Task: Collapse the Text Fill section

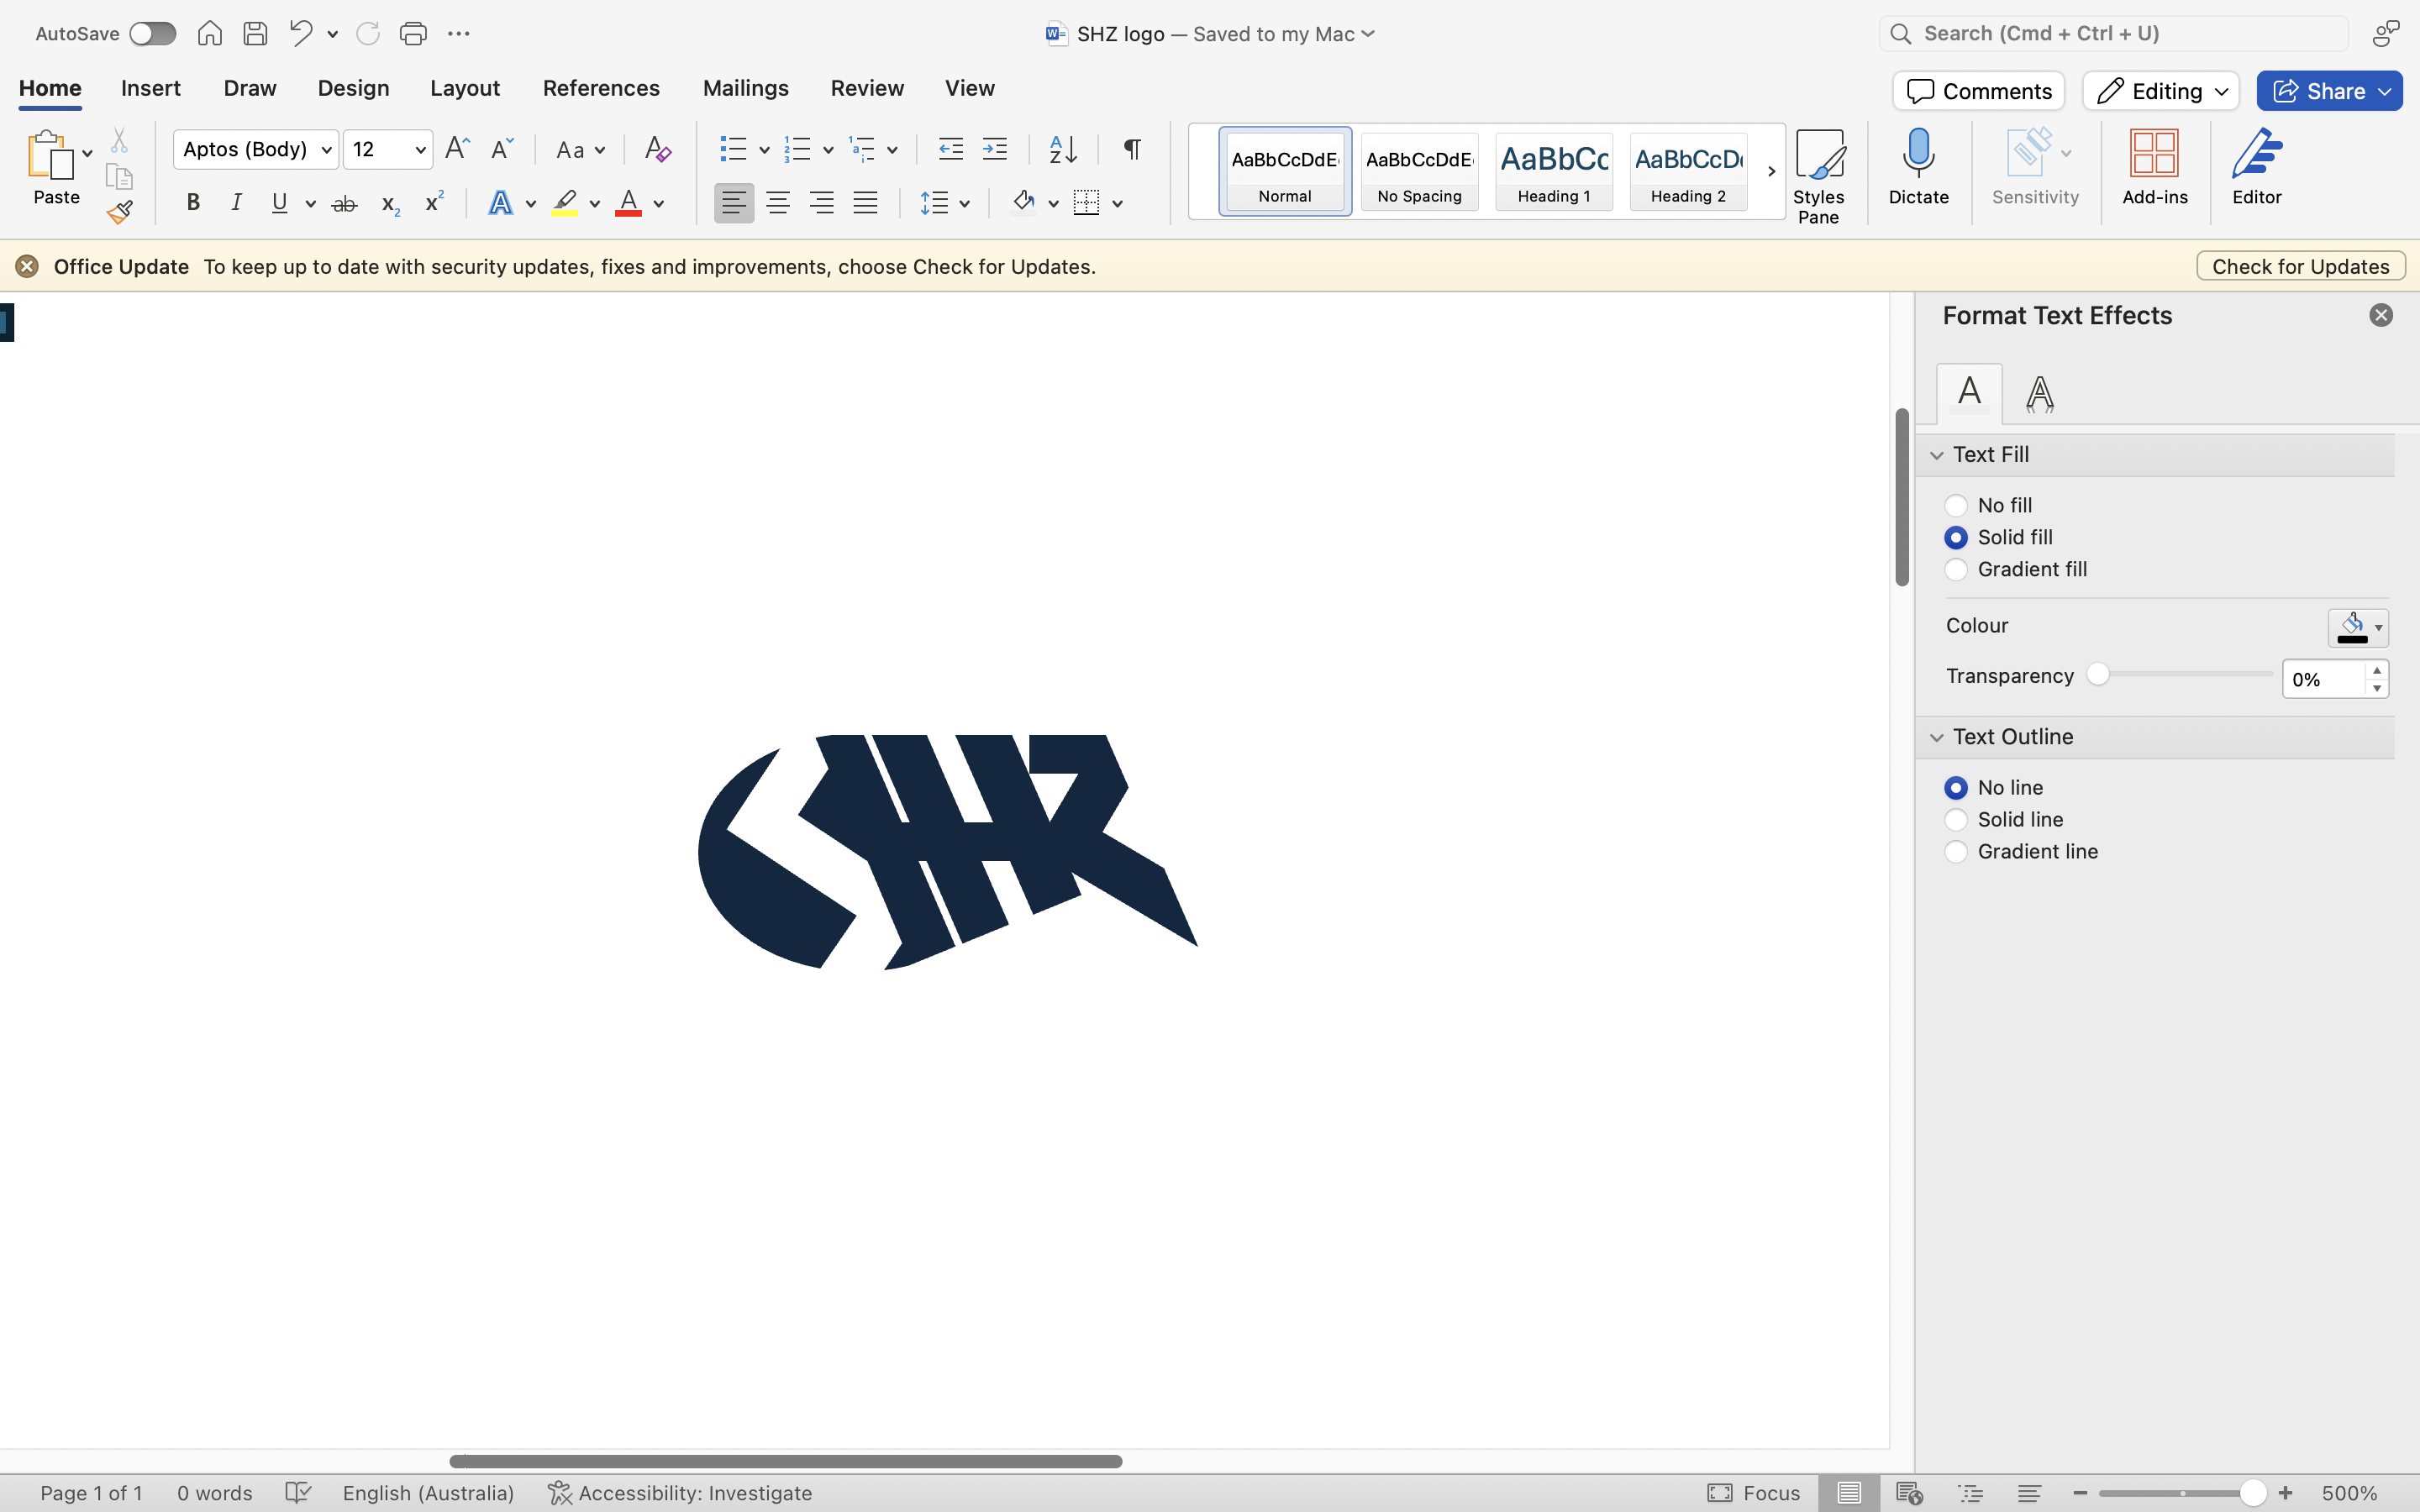Action: [x=1937, y=455]
